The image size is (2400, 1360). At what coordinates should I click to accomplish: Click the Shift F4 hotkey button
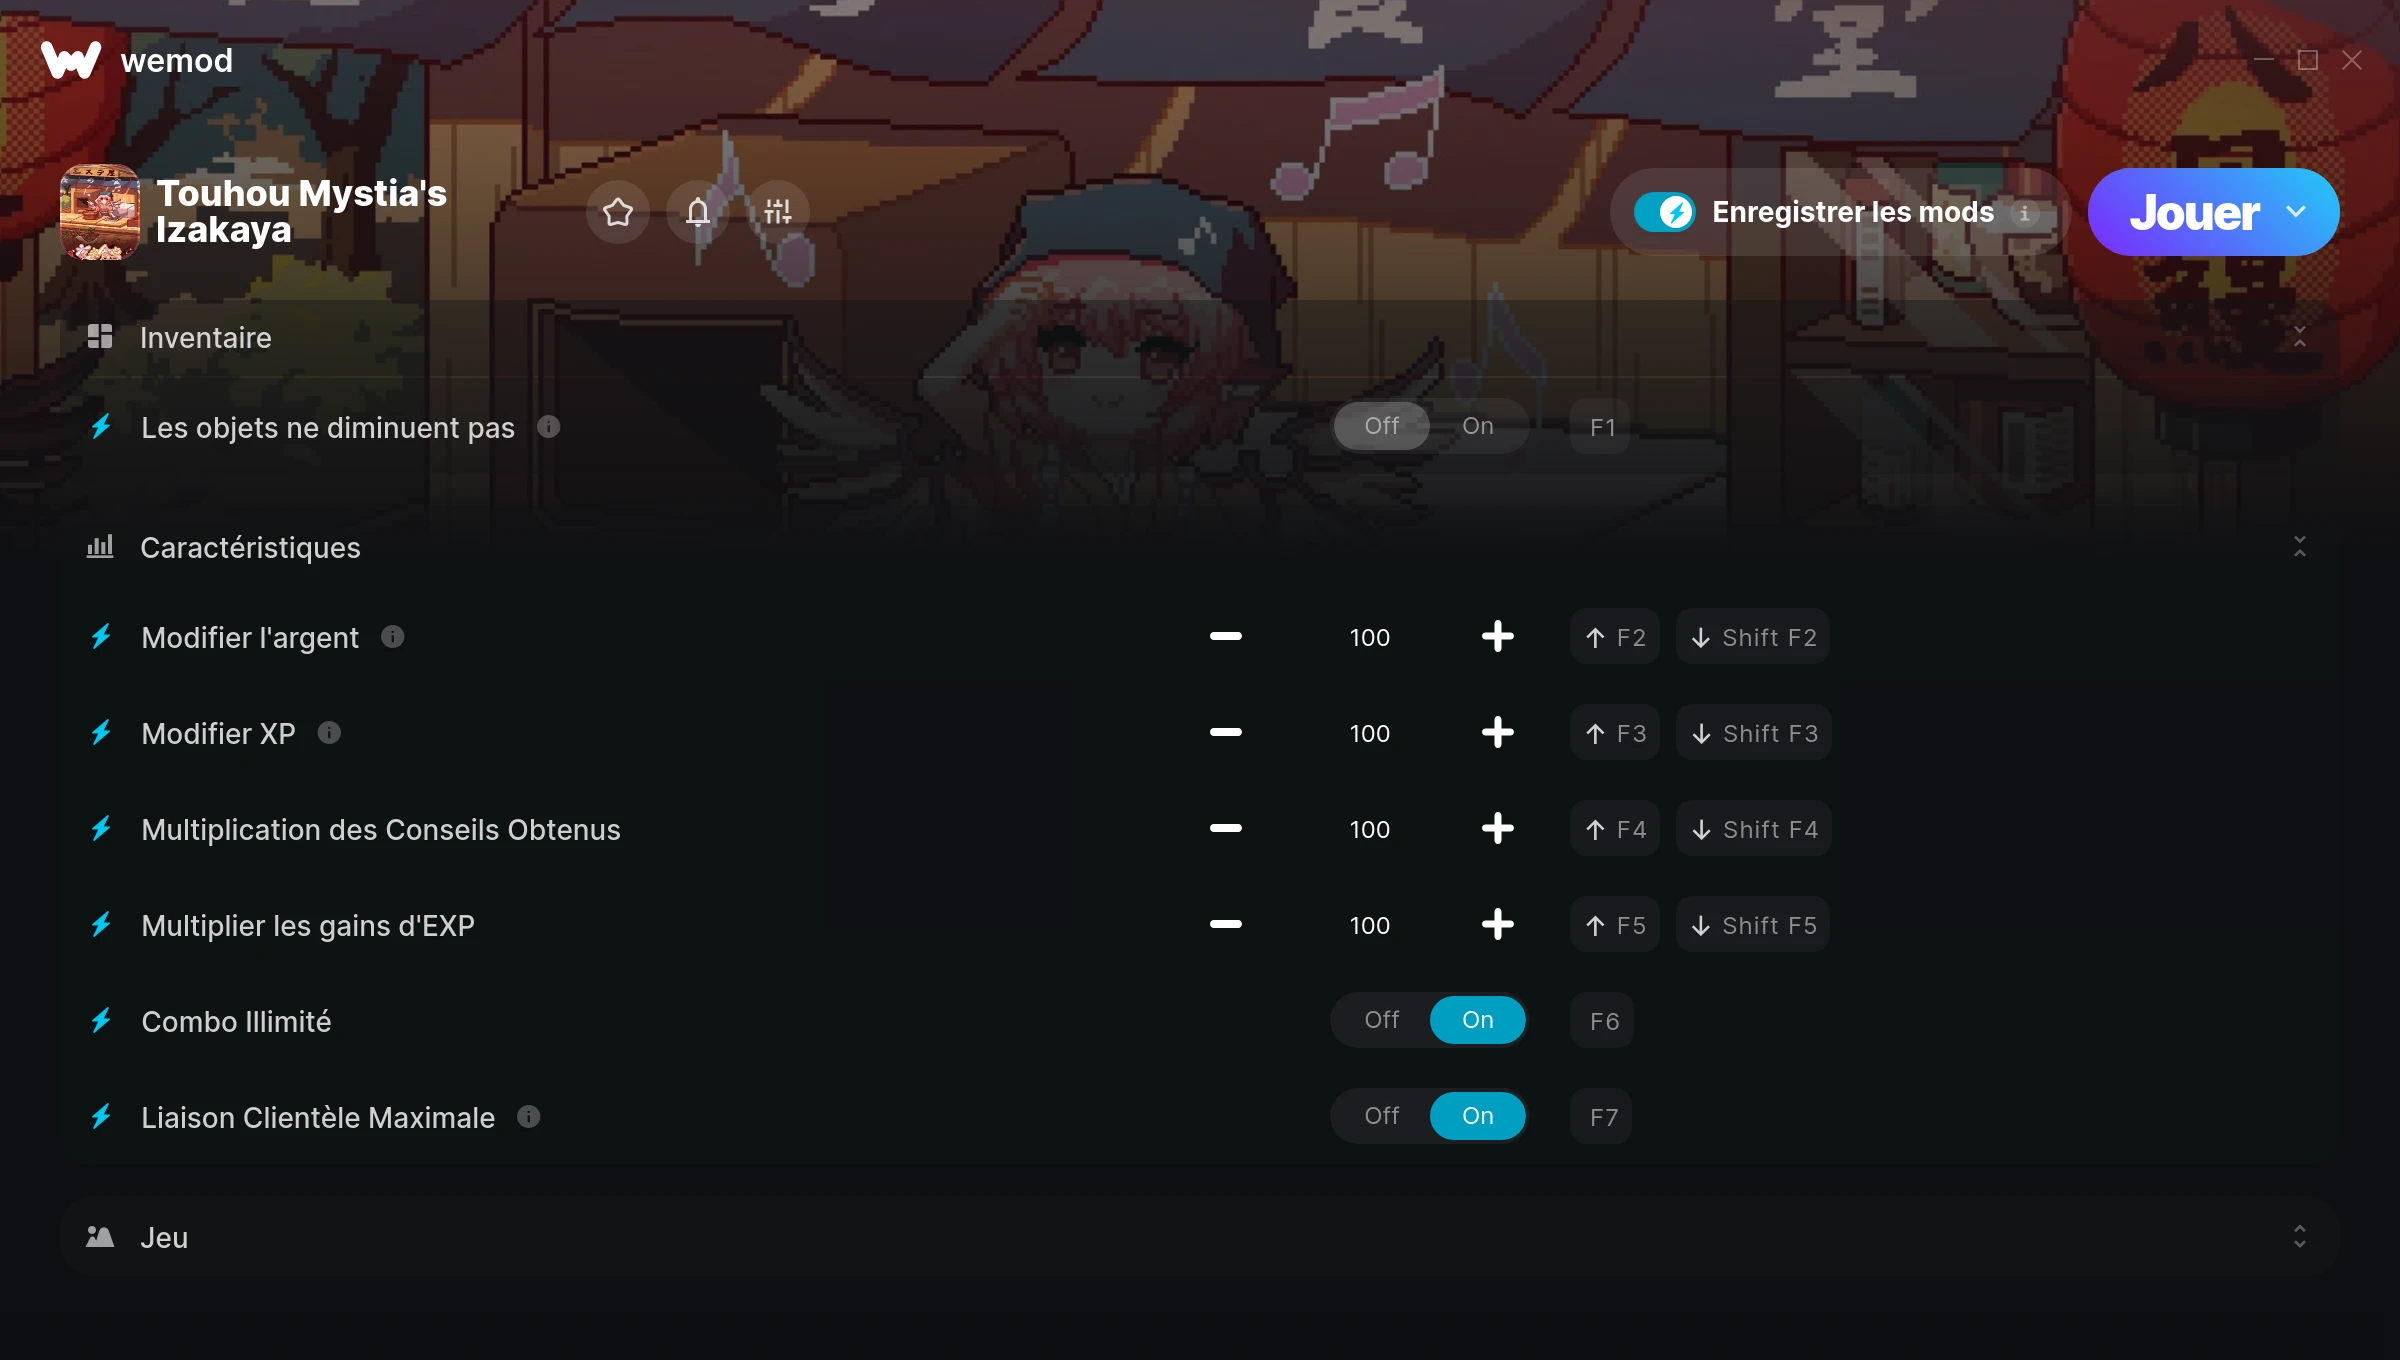1754,829
